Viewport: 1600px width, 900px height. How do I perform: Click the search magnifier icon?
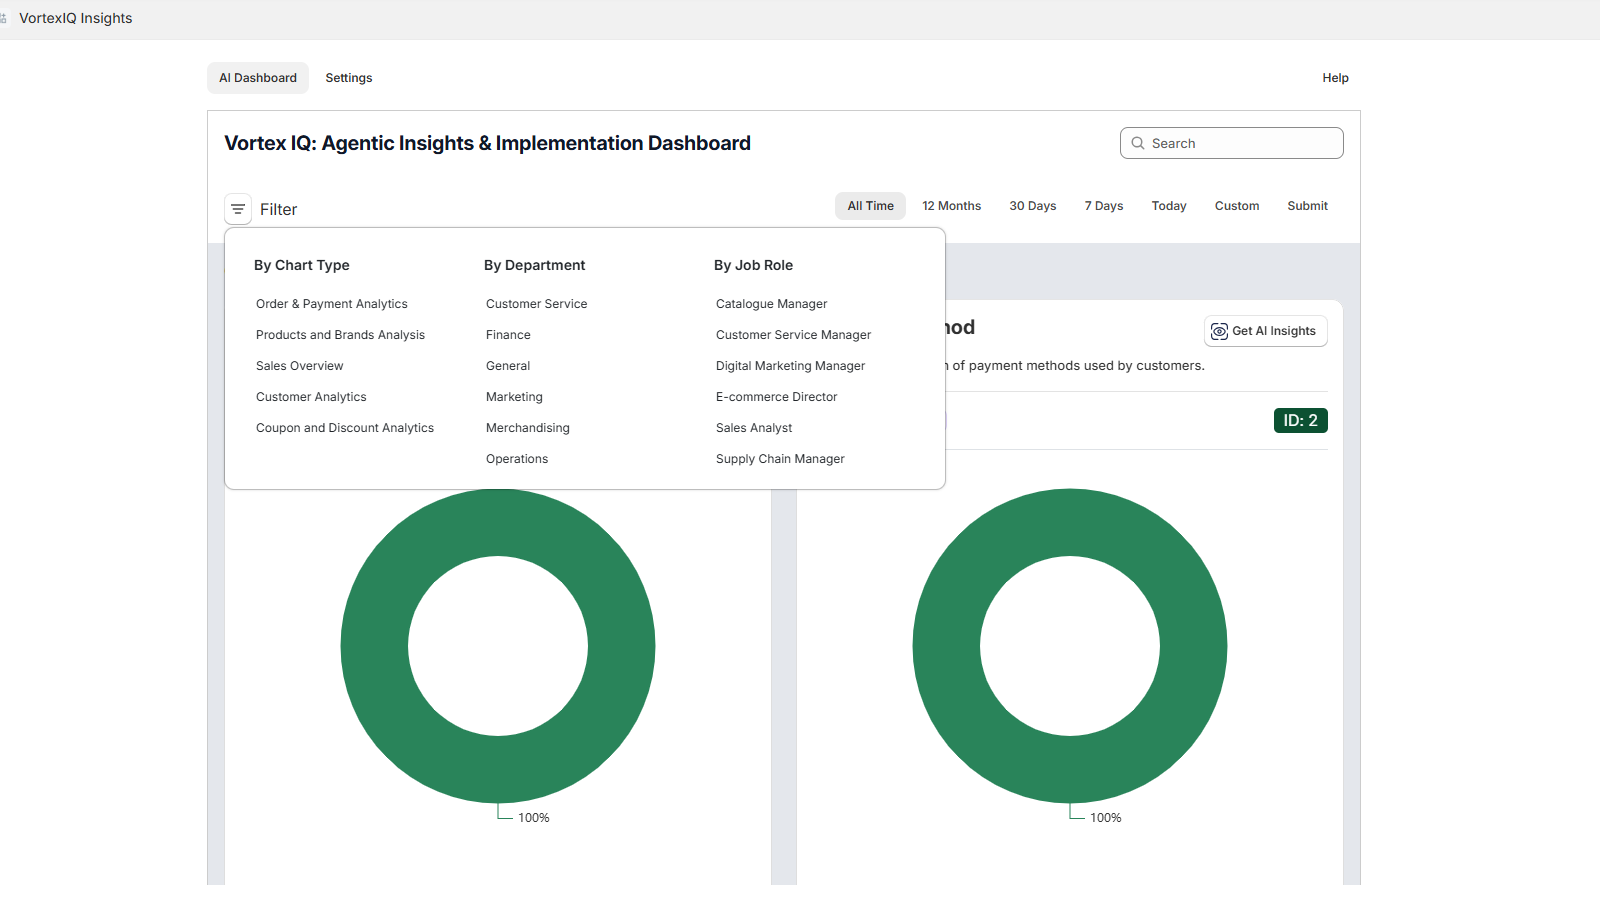(x=1139, y=143)
